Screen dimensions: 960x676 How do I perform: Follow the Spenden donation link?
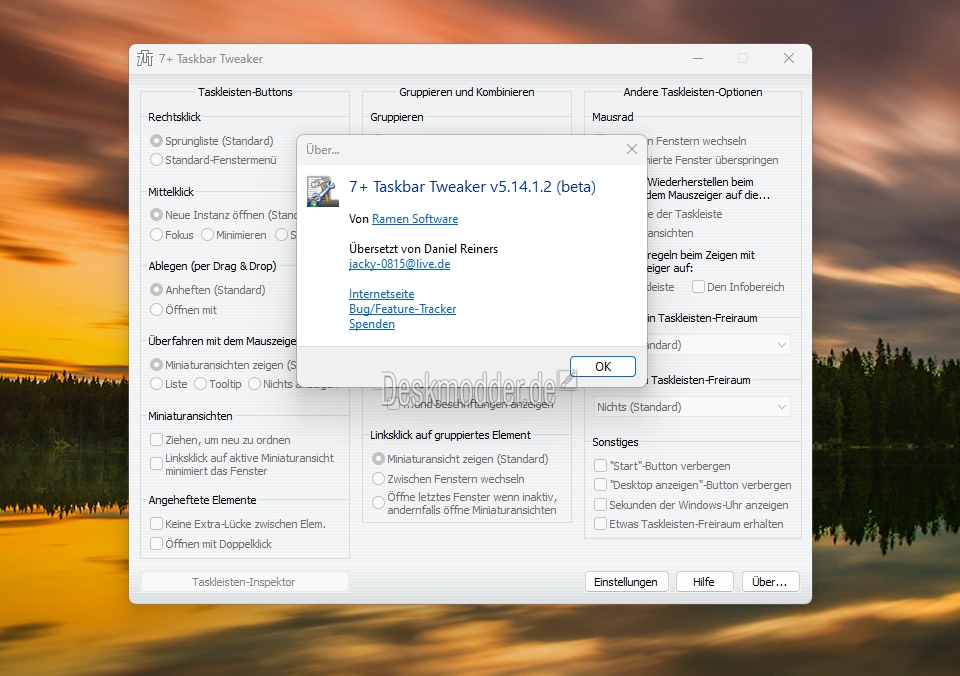372,324
